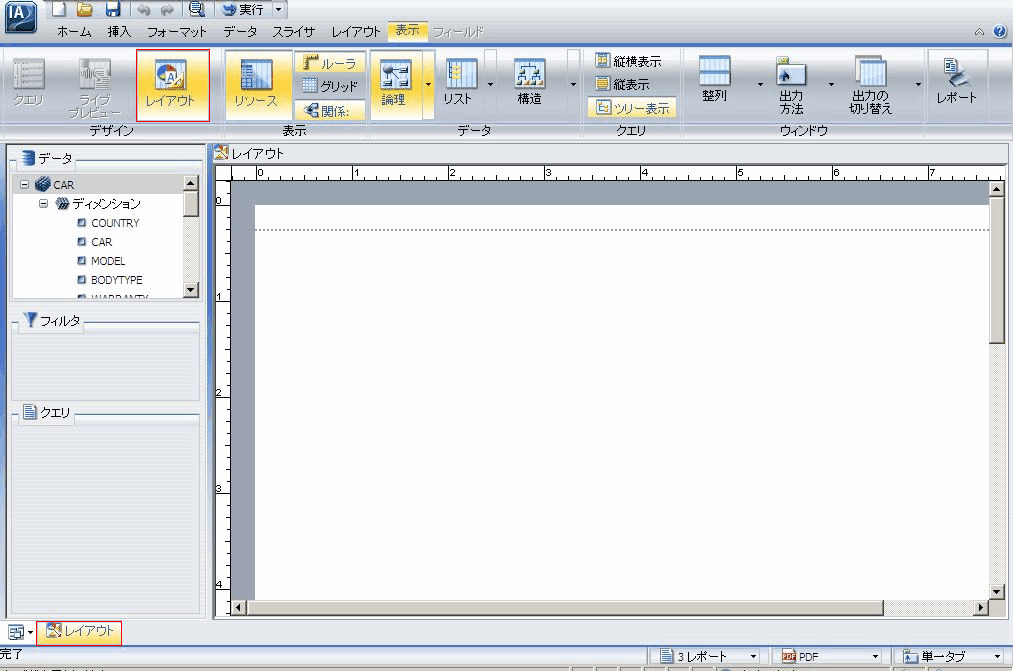Click the canvas scroll down arrow
The height and width of the screenshot is (671, 1013).
tap(996, 592)
